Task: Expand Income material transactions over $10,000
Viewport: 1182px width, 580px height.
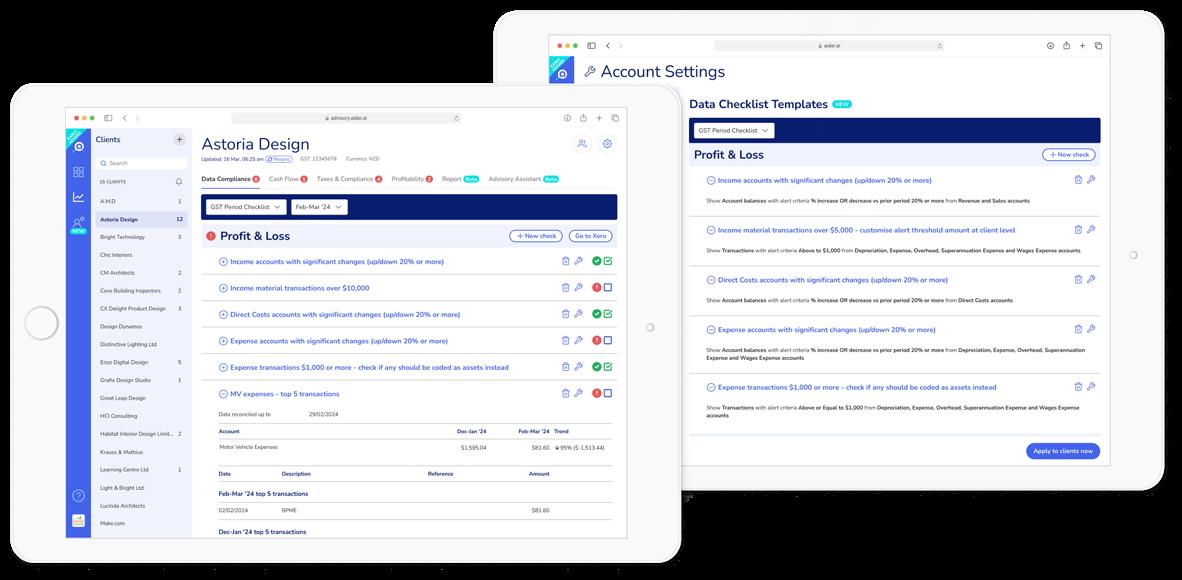Action: (x=223, y=288)
